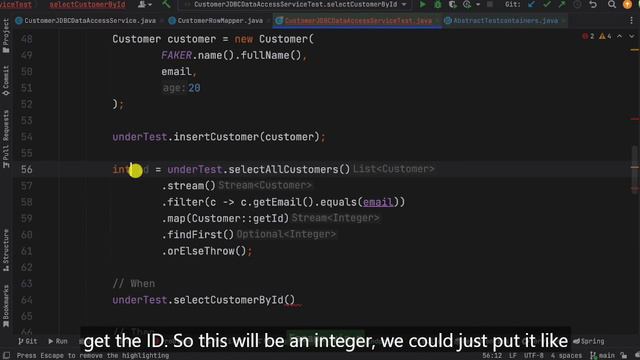640x360 pixels.
Task: Open Pull Requests tool window
Action: tap(6, 139)
